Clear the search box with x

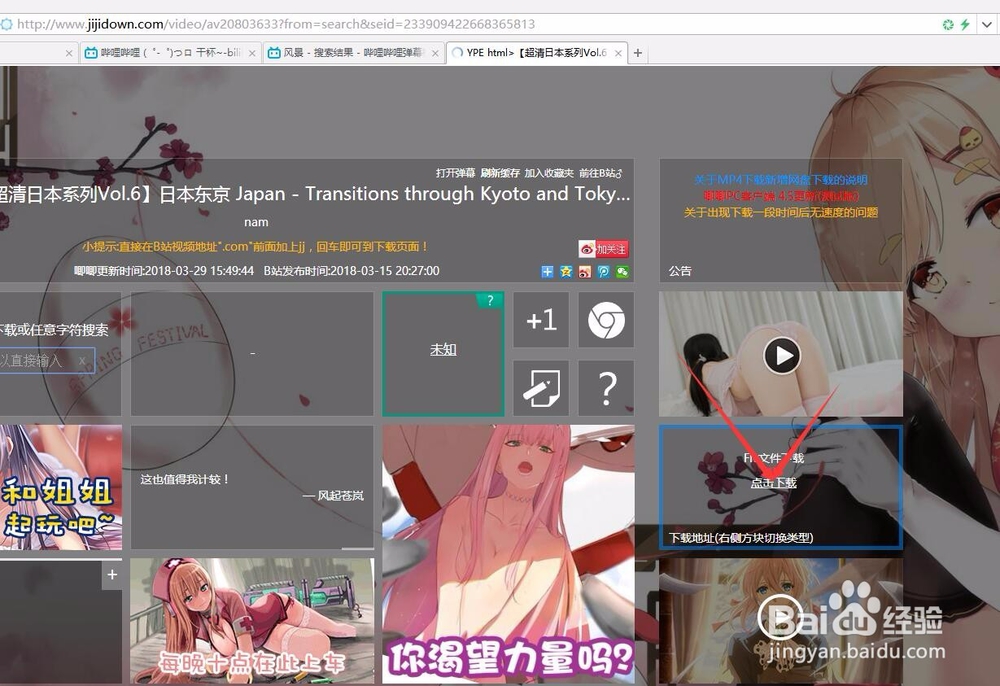pos(82,361)
